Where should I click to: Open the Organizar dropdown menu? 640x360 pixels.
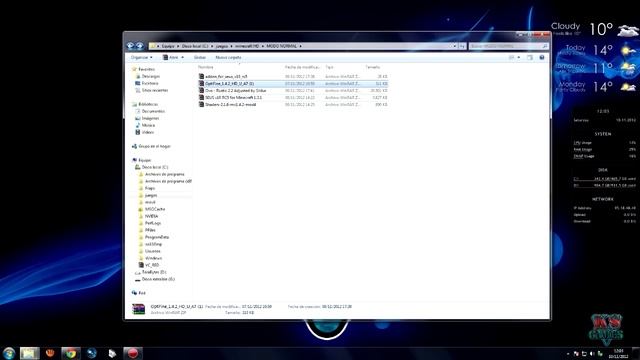(x=141, y=58)
